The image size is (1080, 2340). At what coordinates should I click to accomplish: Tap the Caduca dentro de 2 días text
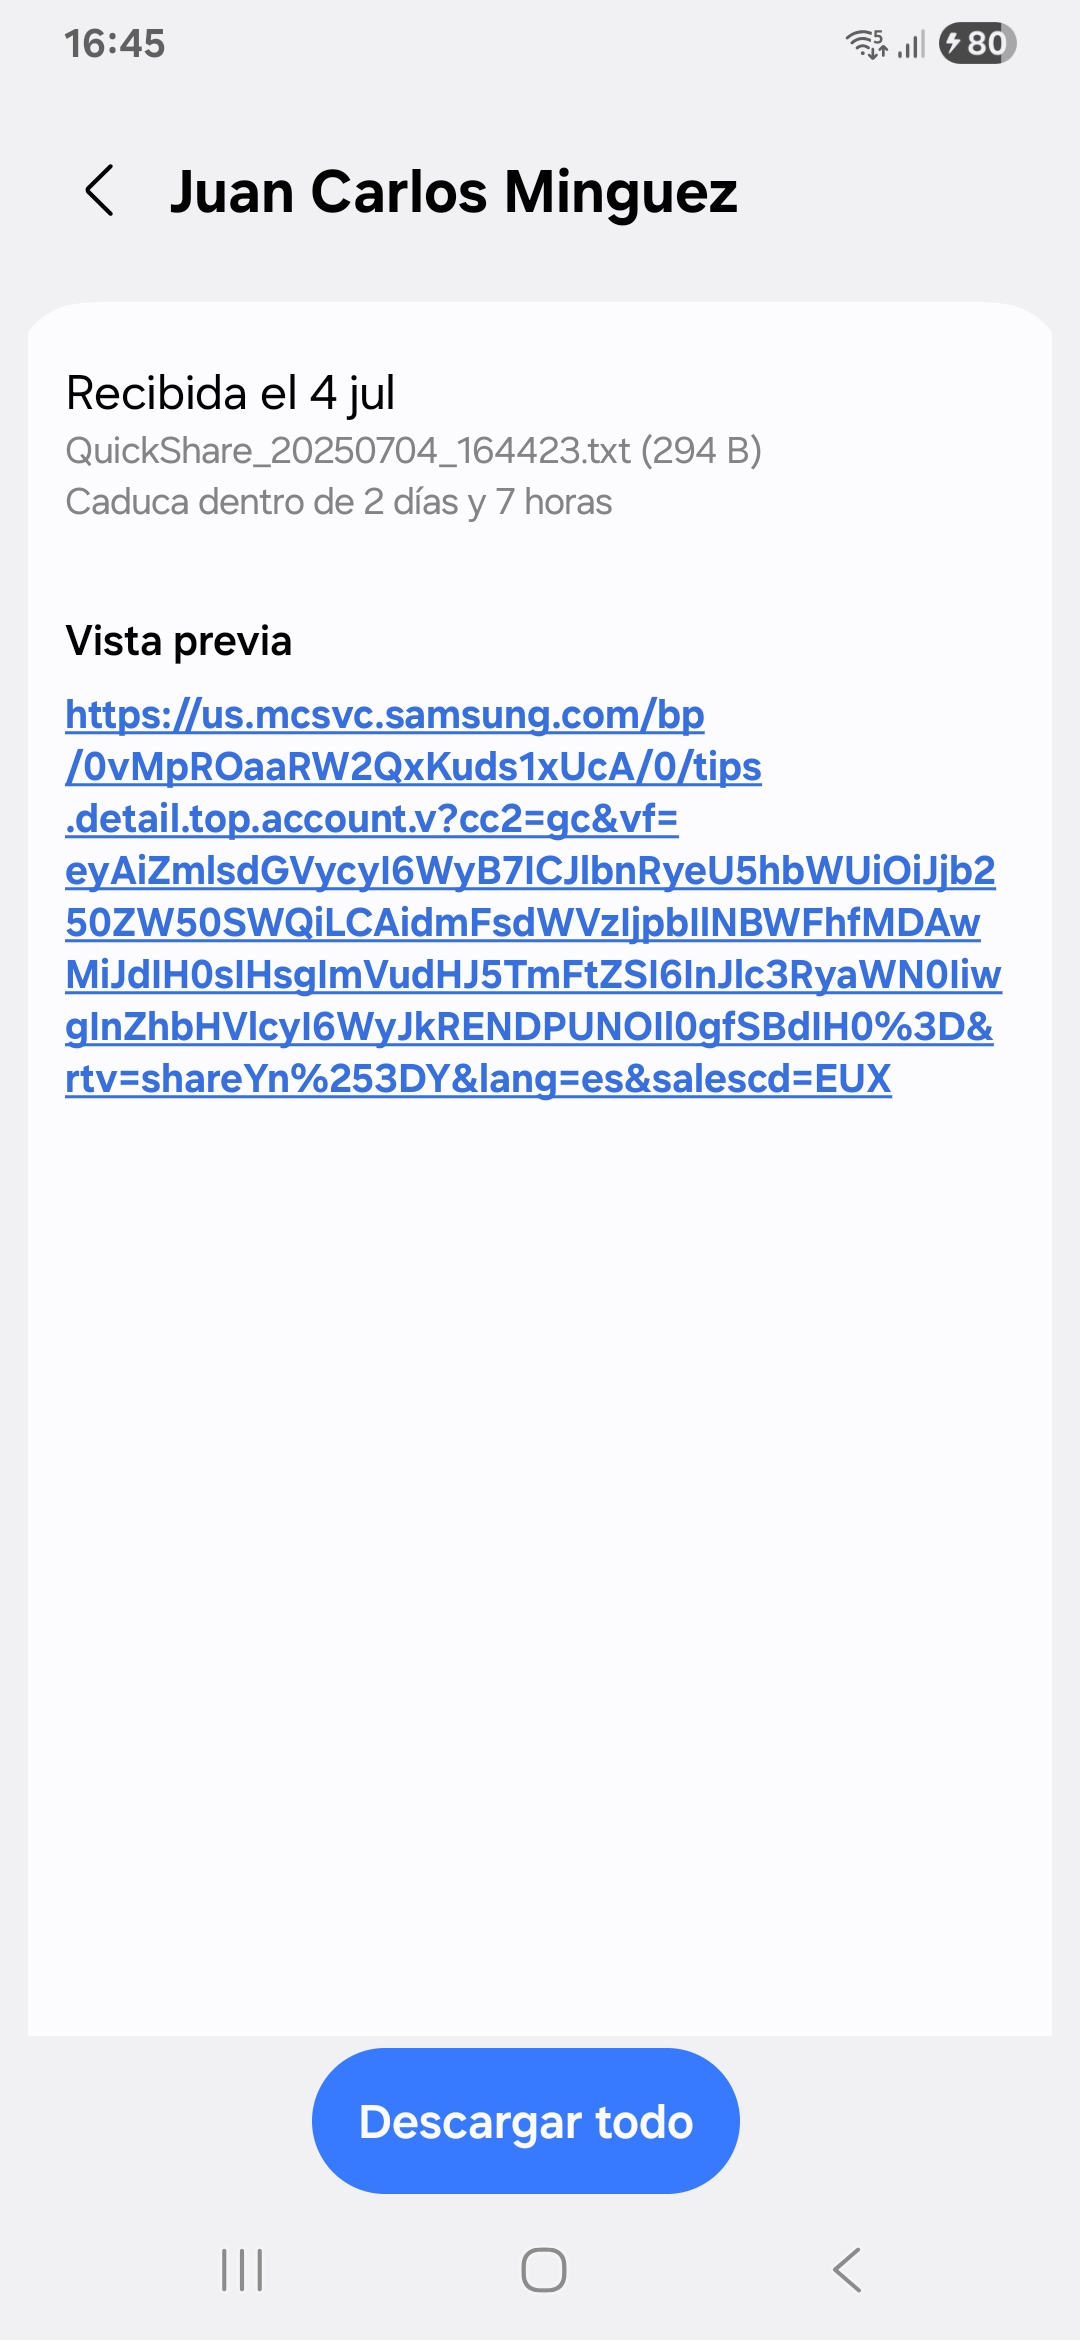click(x=338, y=502)
